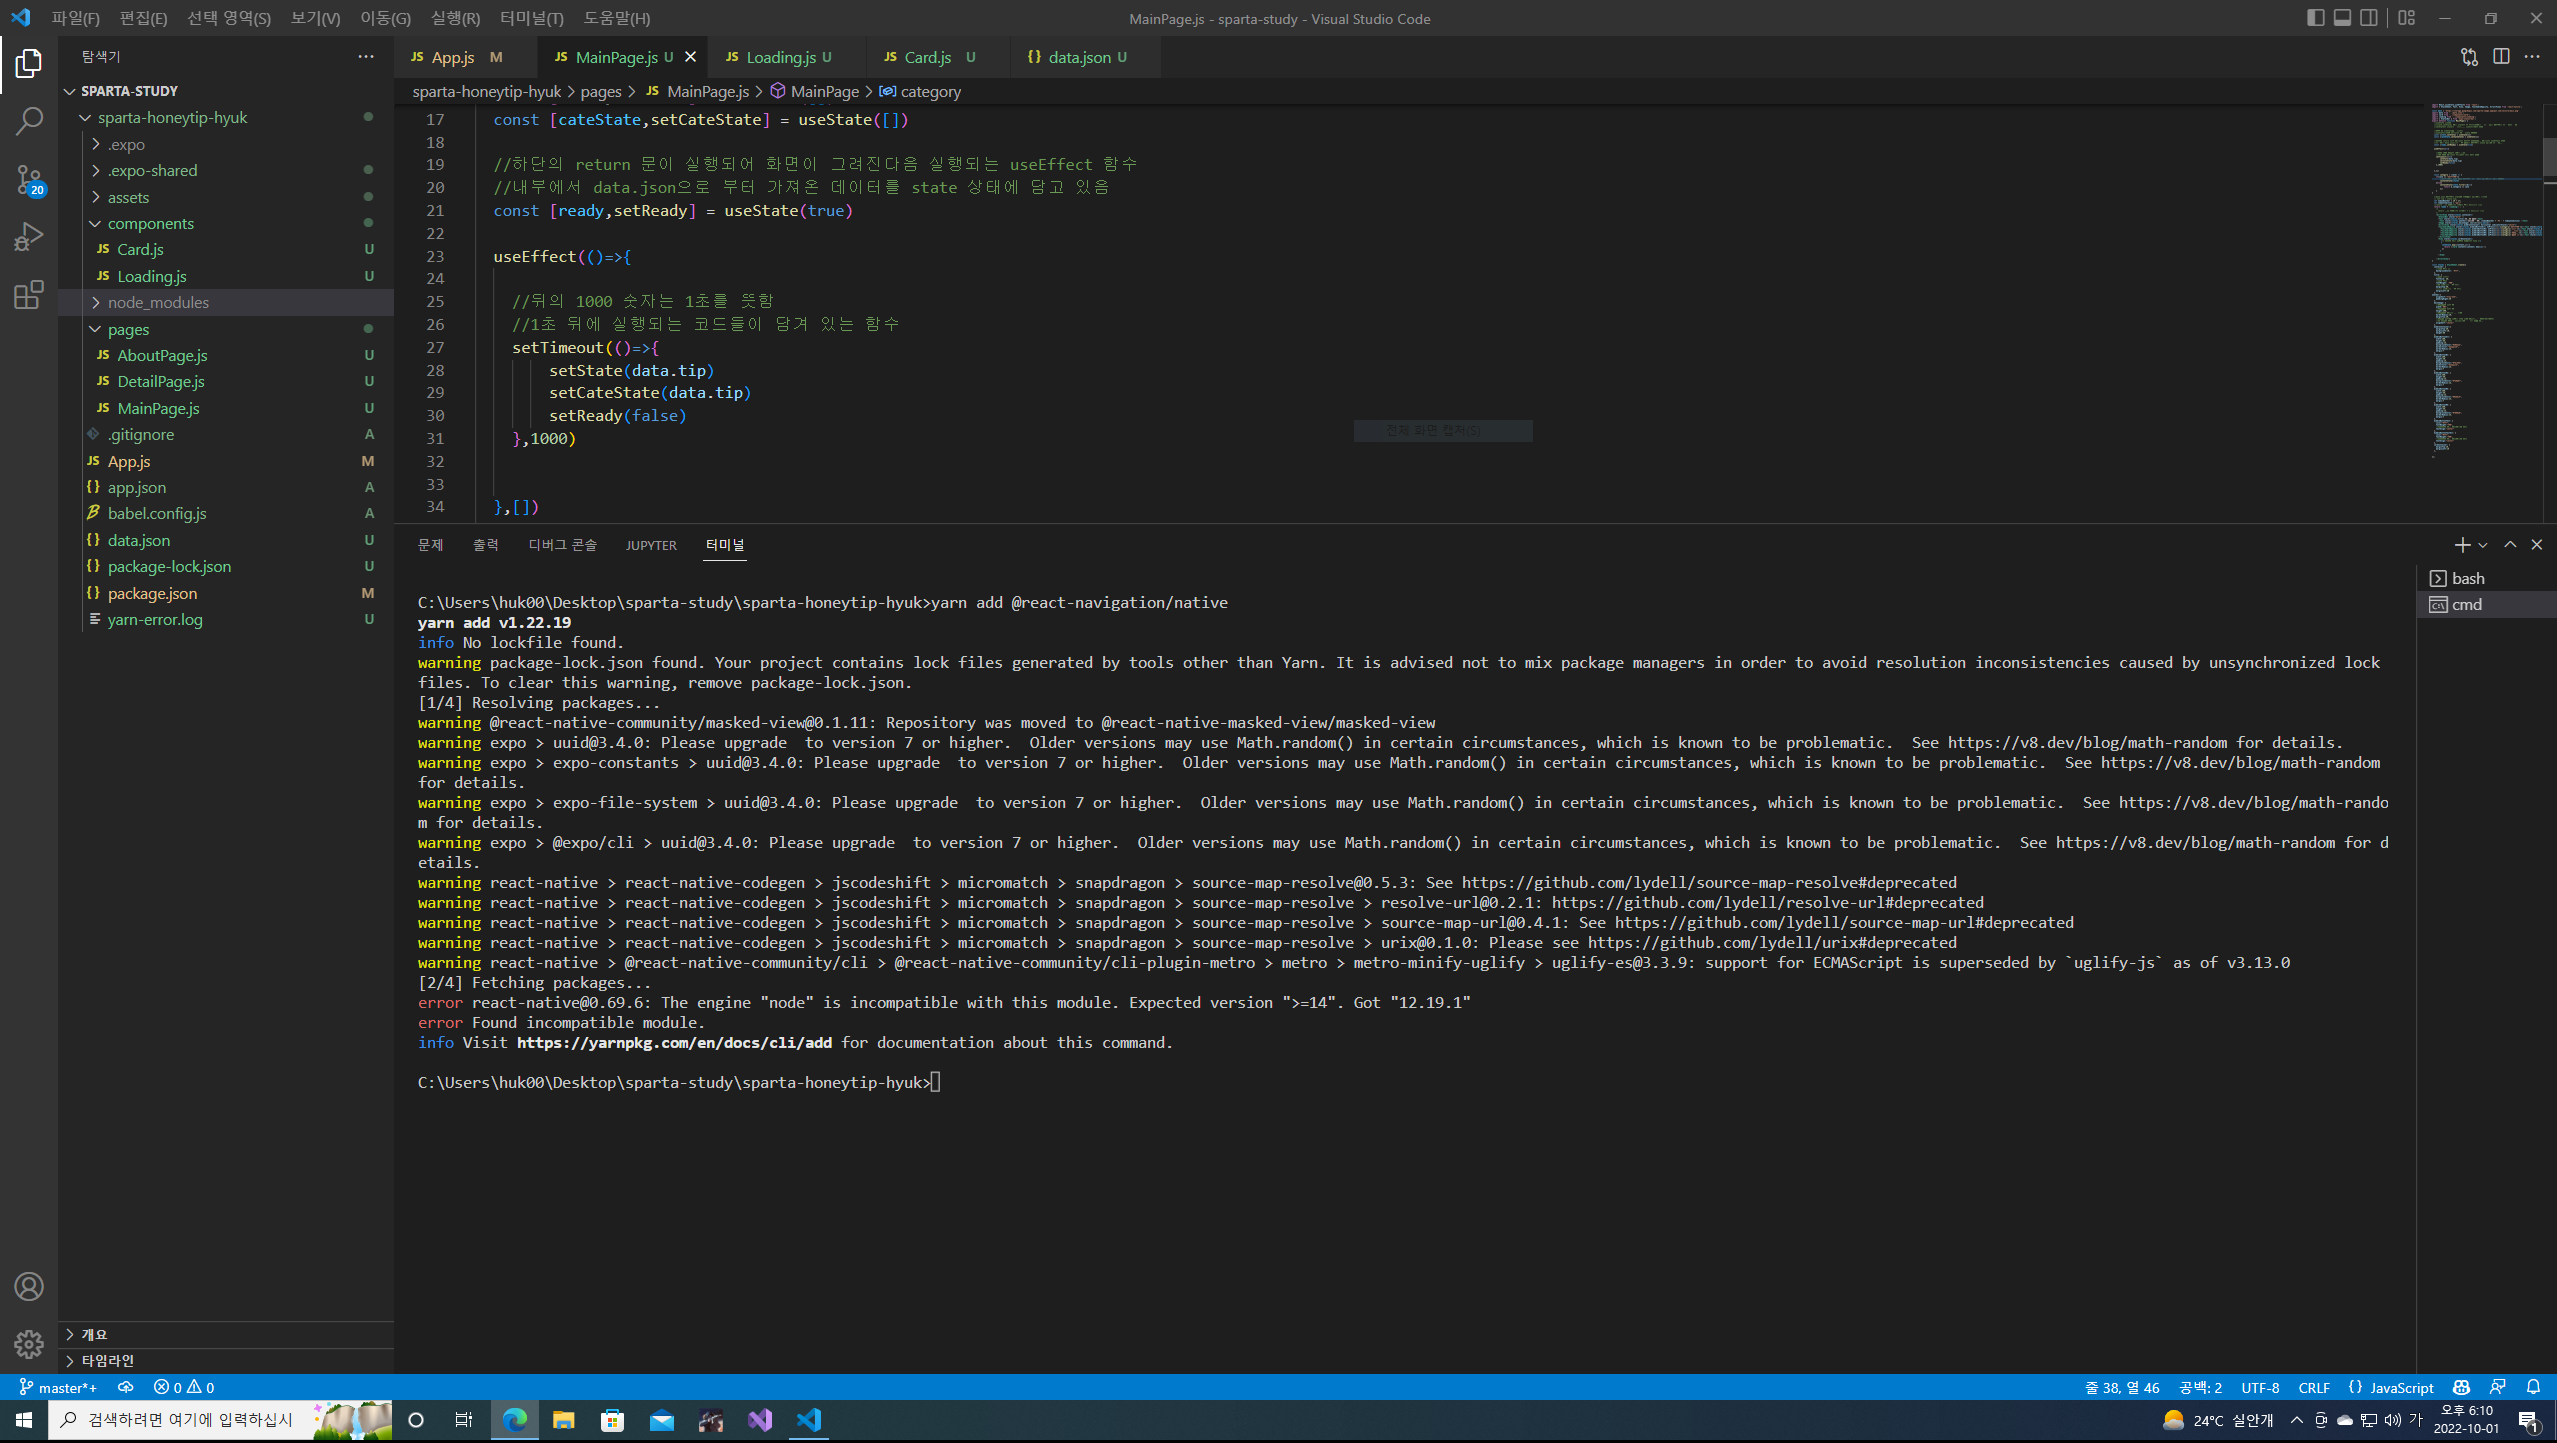Switch to the Loading.js editor tab
Image resolution: width=2557 pixels, height=1443 pixels.
click(786, 57)
